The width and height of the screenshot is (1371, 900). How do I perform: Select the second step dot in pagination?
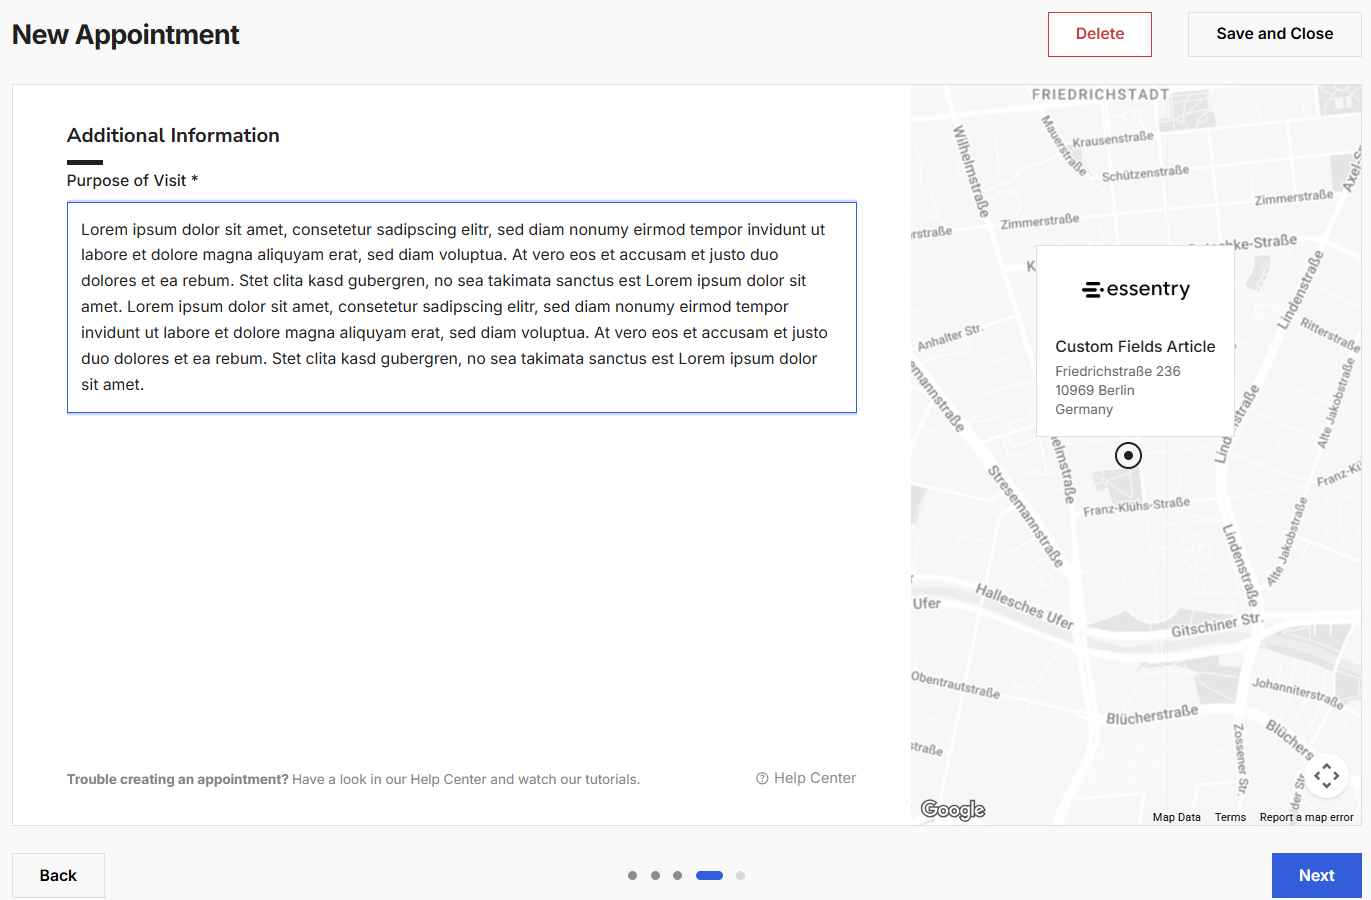point(655,875)
